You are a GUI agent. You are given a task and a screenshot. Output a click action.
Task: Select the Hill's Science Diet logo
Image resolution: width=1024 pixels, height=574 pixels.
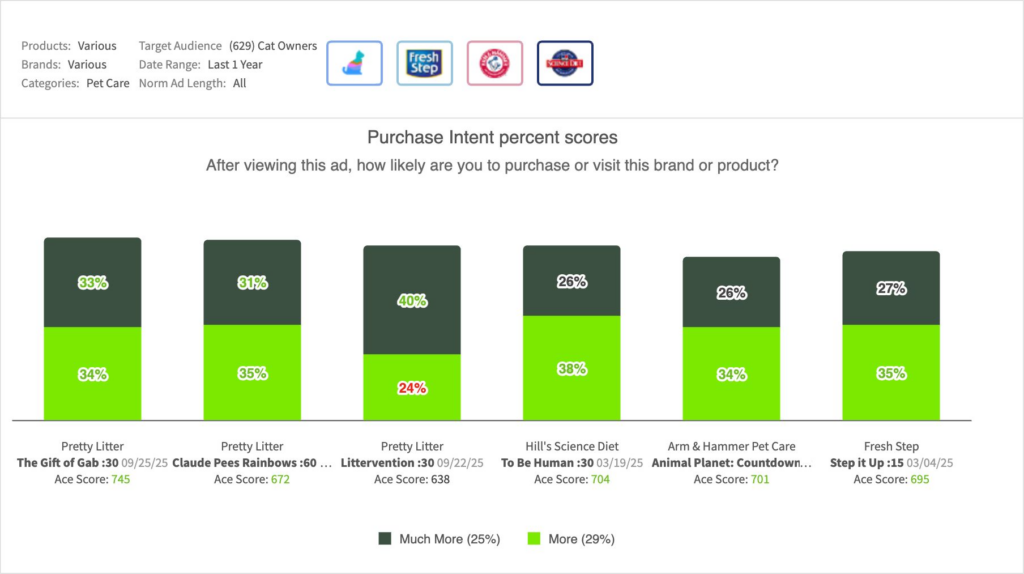pyautogui.click(x=565, y=63)
